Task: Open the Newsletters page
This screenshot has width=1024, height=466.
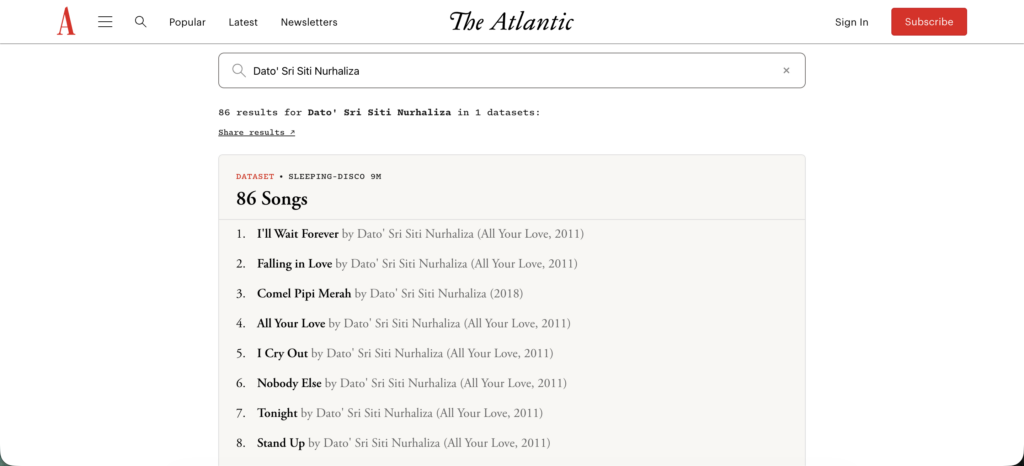Action: (x=309, y=22)
